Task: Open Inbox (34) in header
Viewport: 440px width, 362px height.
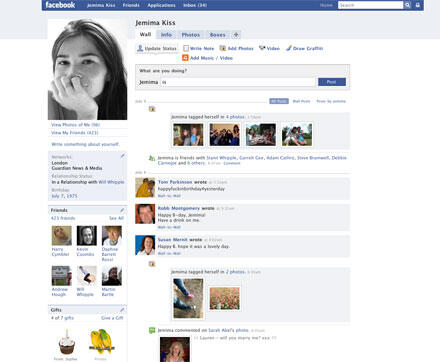Action: tap(195, 5)
